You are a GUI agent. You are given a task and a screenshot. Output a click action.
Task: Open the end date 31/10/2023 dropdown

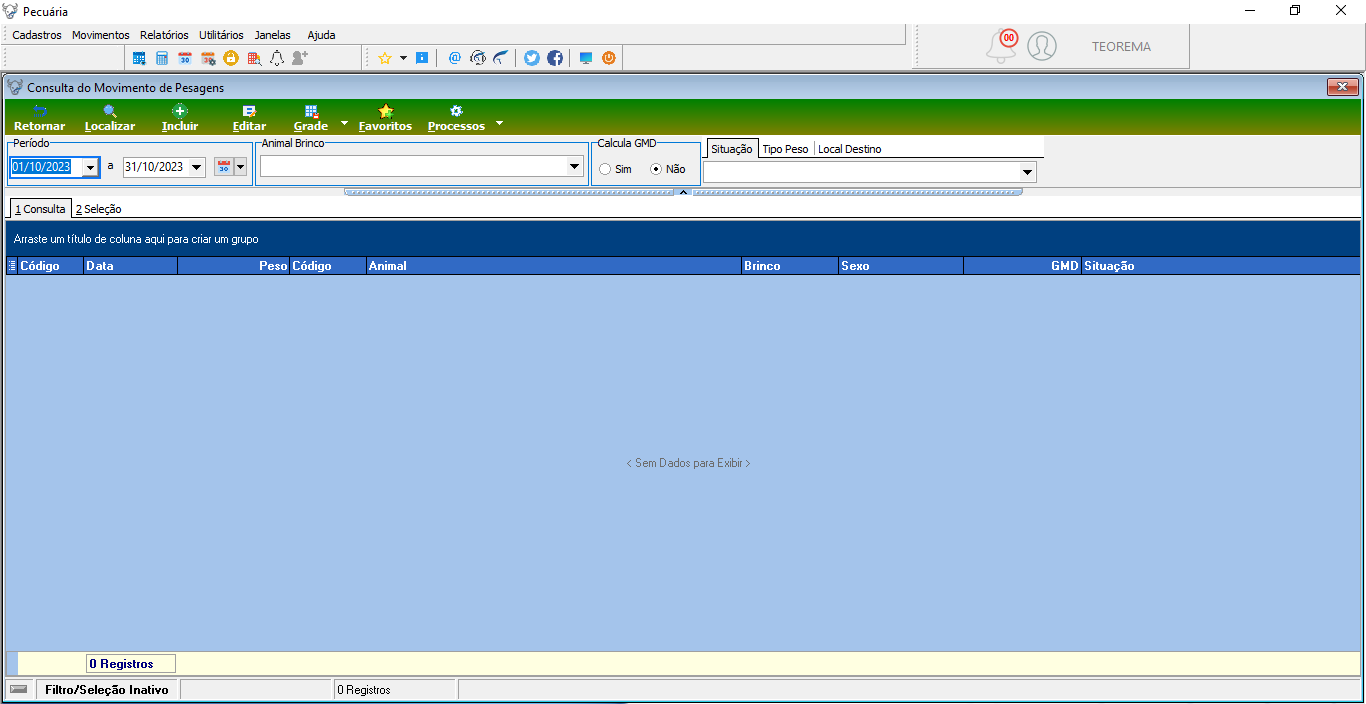click(x=196, y=168)
